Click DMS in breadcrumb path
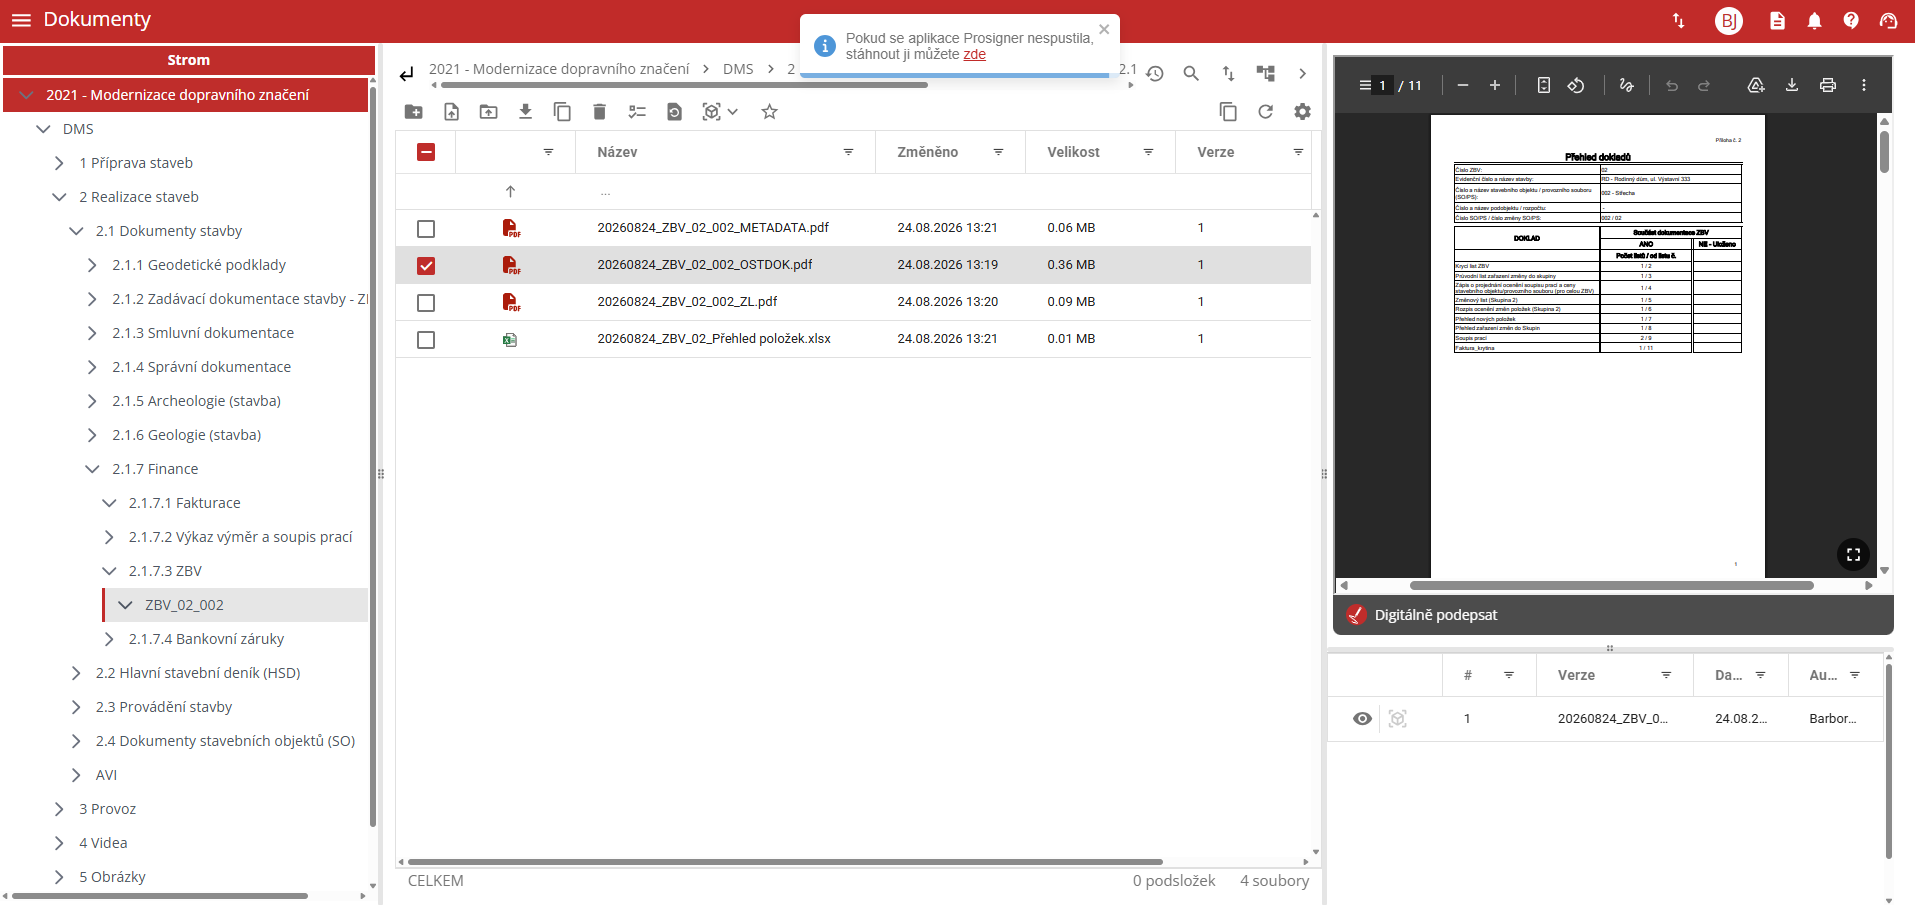This screenshot has width=1915, height=905. (x=738, y=69)
